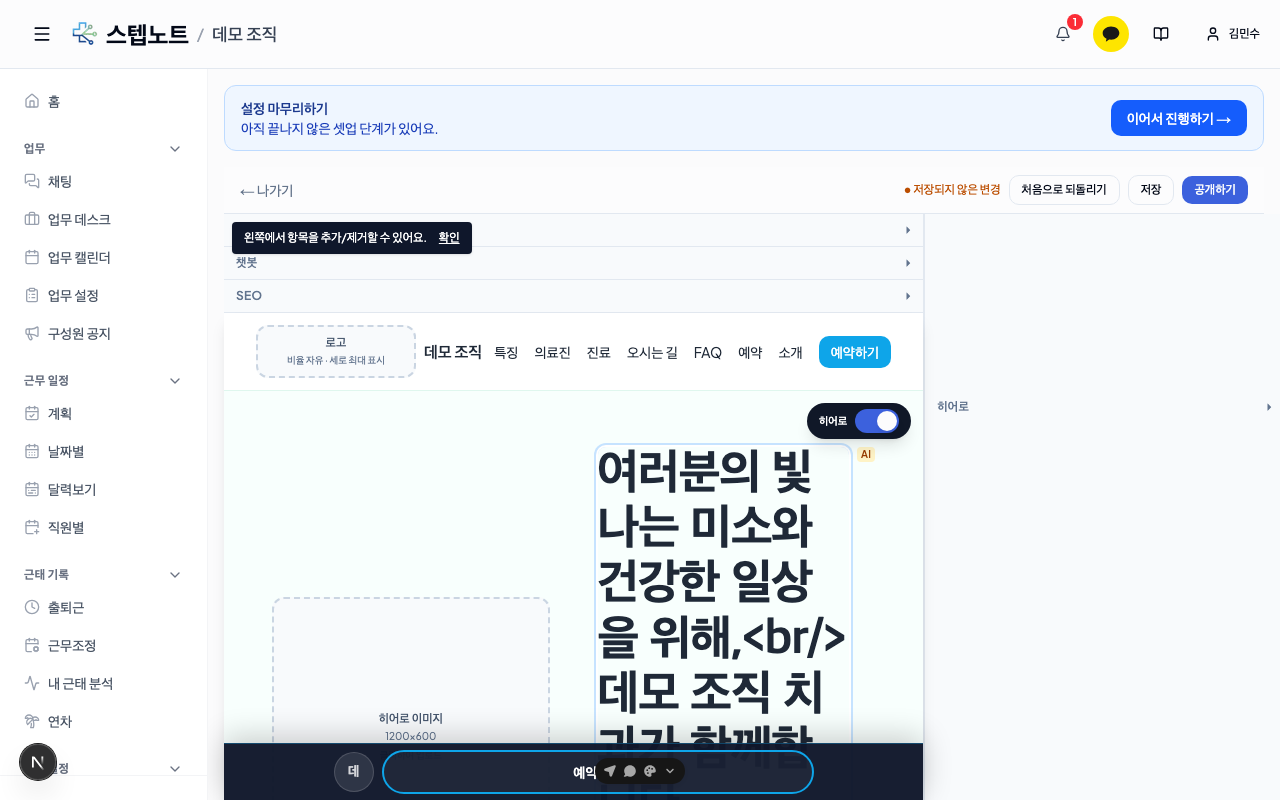Open the hamburger sidebar menu

[x=42, y=34]
